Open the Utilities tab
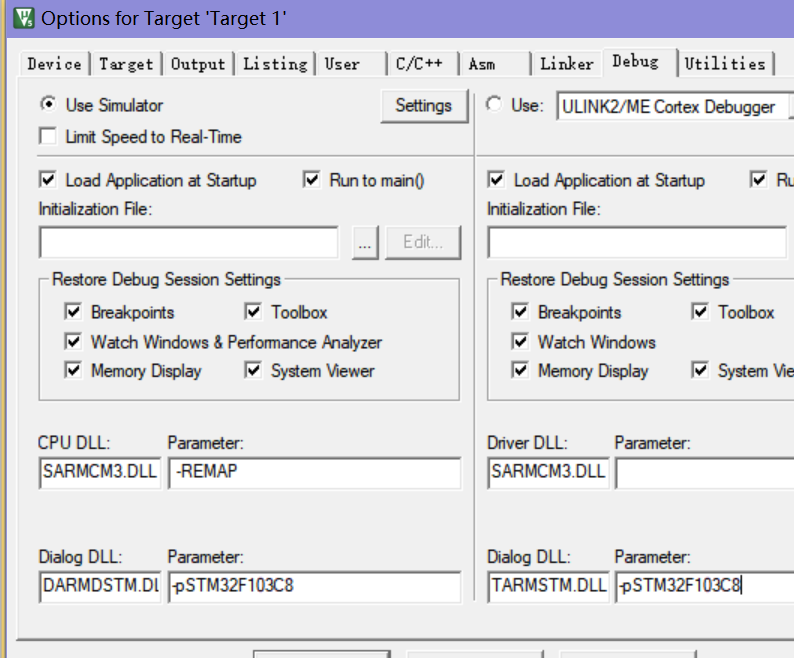The height and width of the screenshot is (658, 794). [725, 64]
